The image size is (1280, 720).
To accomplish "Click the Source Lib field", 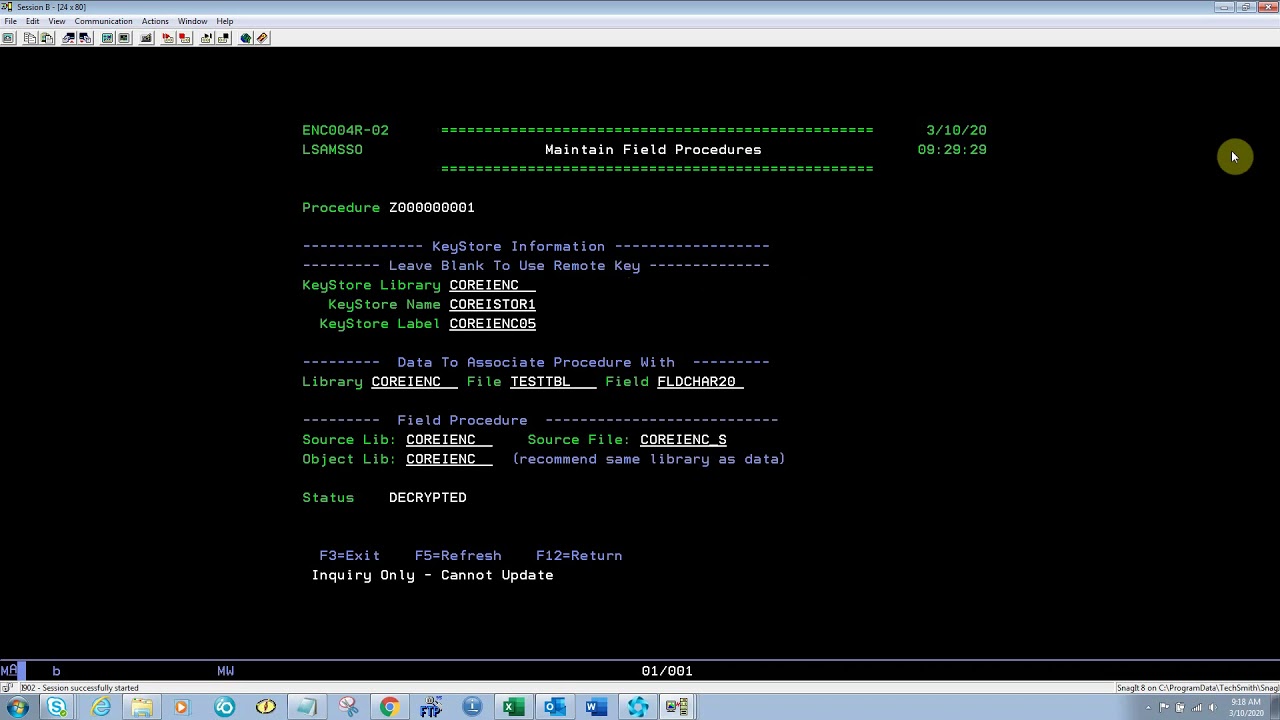I will [449, 440].
